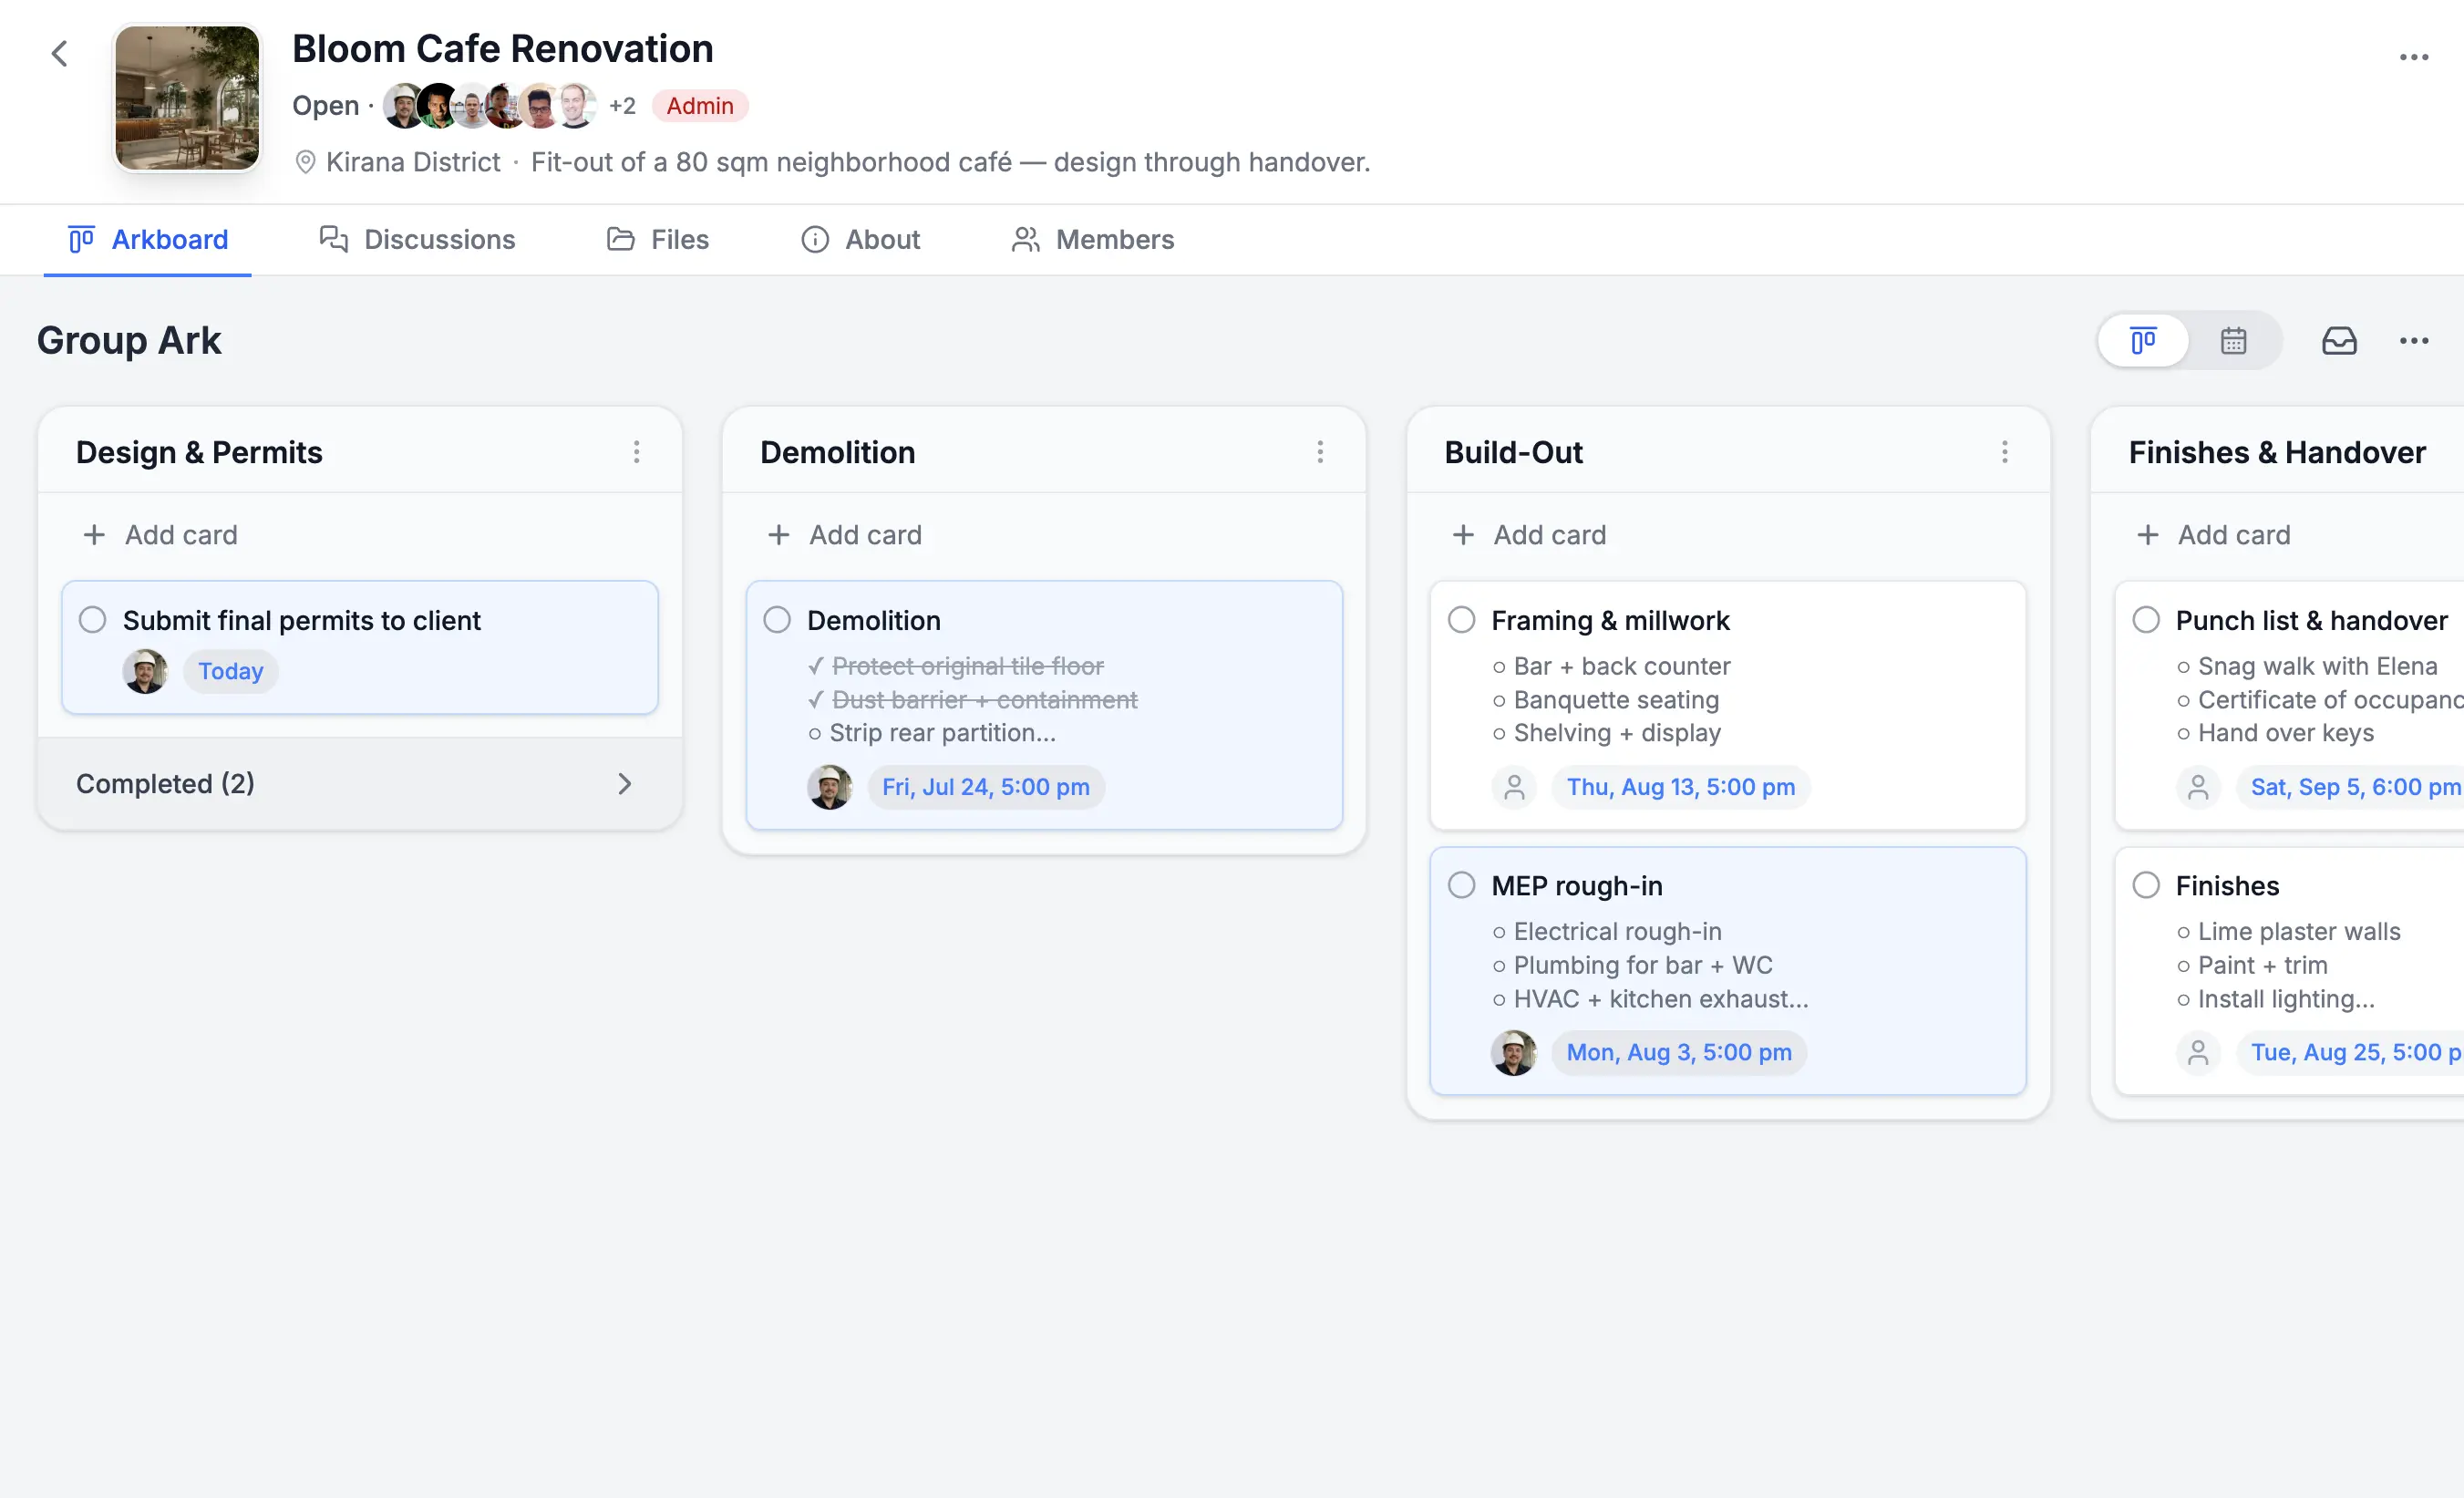Switch to calendar view in Group Ark
The image size is (2464, 1498).
pyautogui.click(x=2233, y=341)
